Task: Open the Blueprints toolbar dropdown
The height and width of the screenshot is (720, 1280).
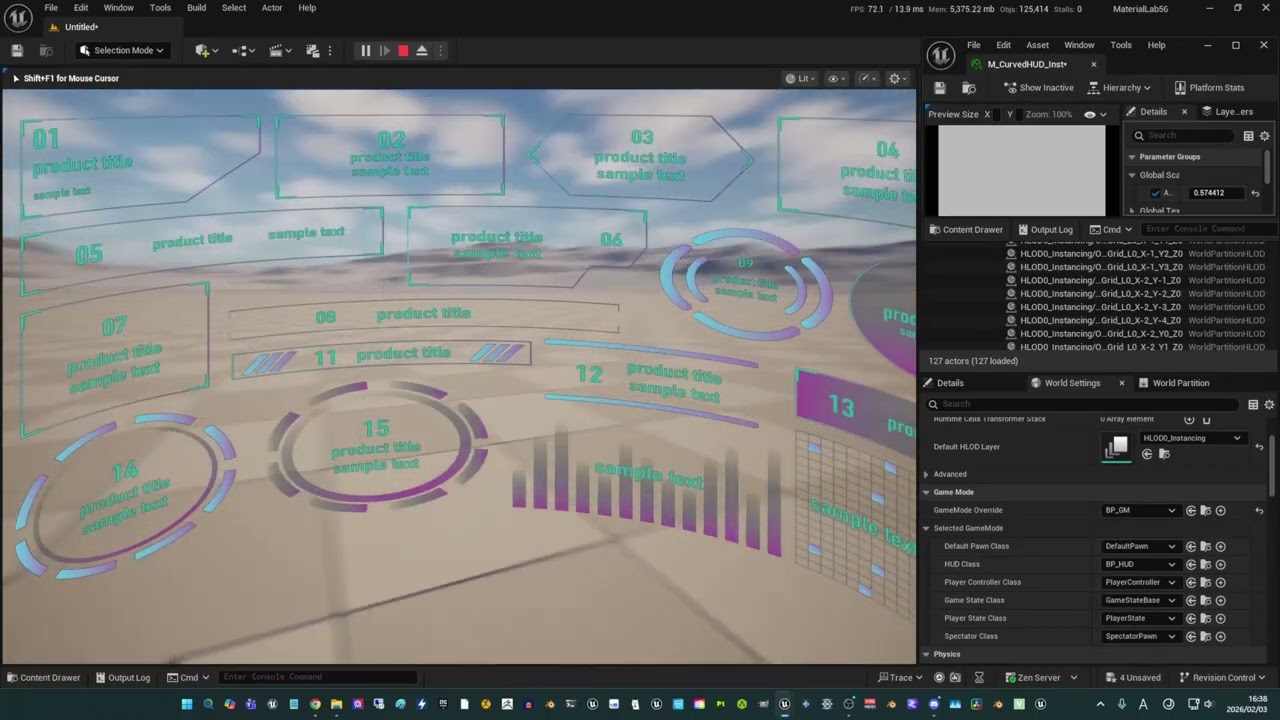Action: [241, 50]
